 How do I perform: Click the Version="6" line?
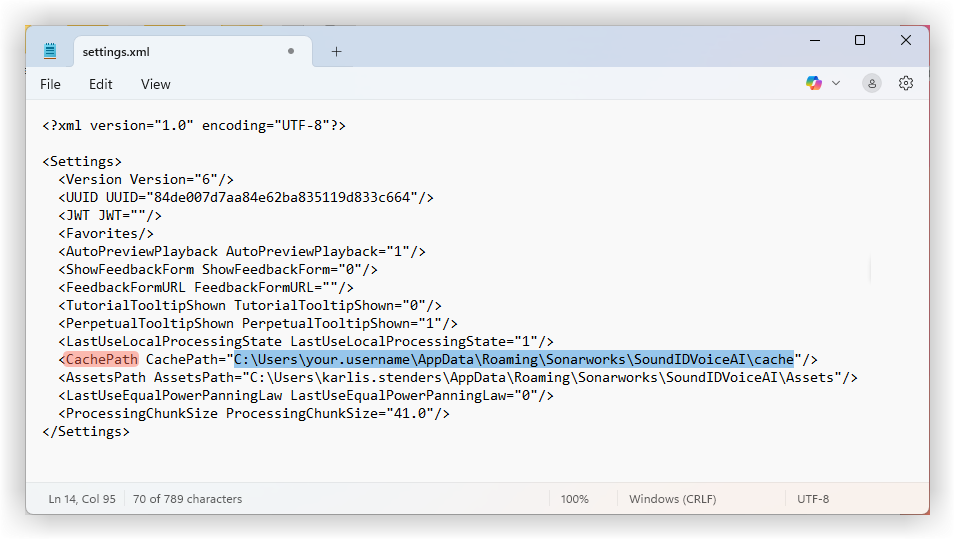[146, 180]
